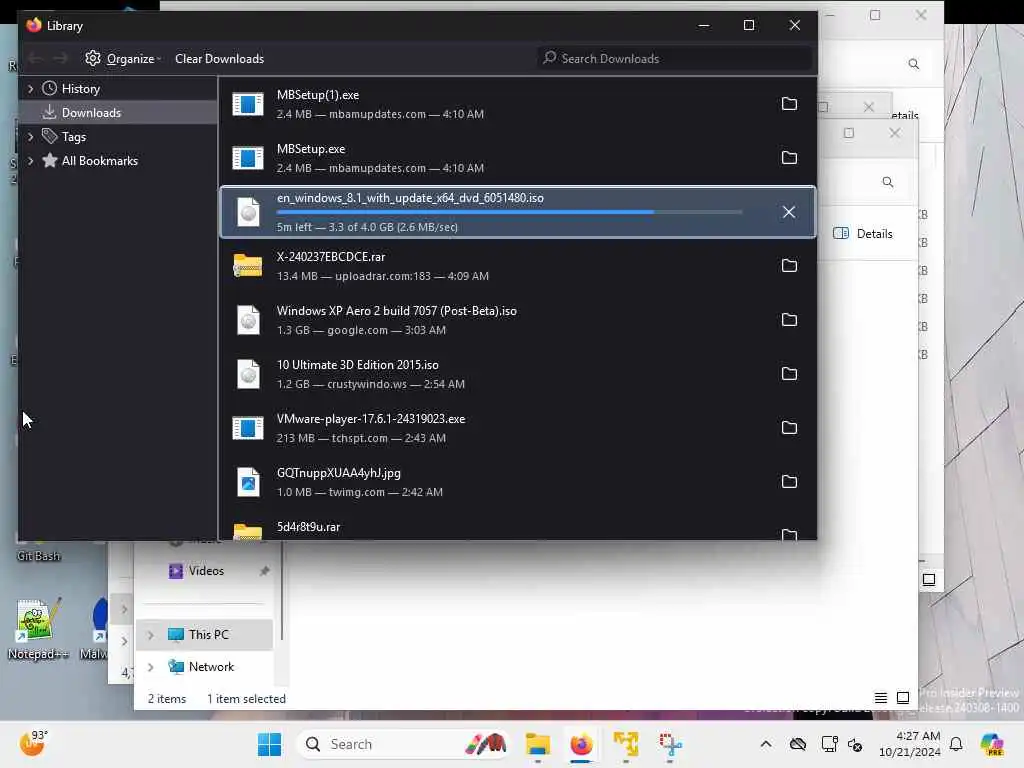
Task: Open containing folder for MBSetup(1).exe
Action: coord(789,104)
